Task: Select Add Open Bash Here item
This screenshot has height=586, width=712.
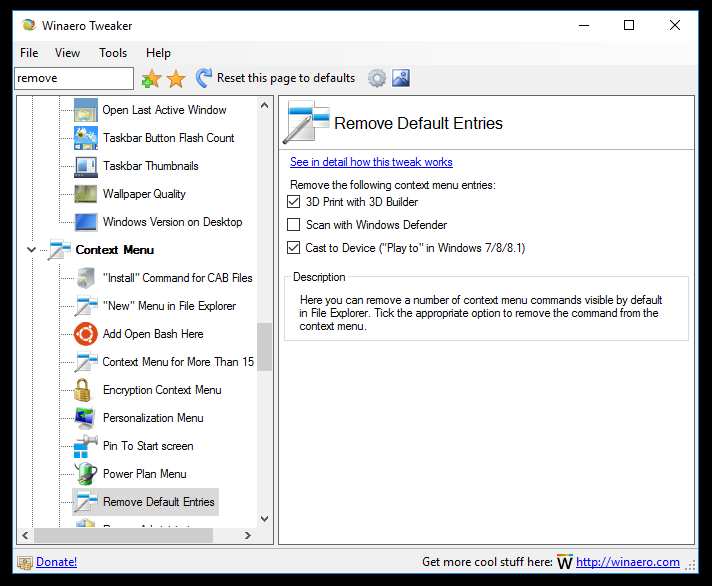Action: click(x=153, y=334)
